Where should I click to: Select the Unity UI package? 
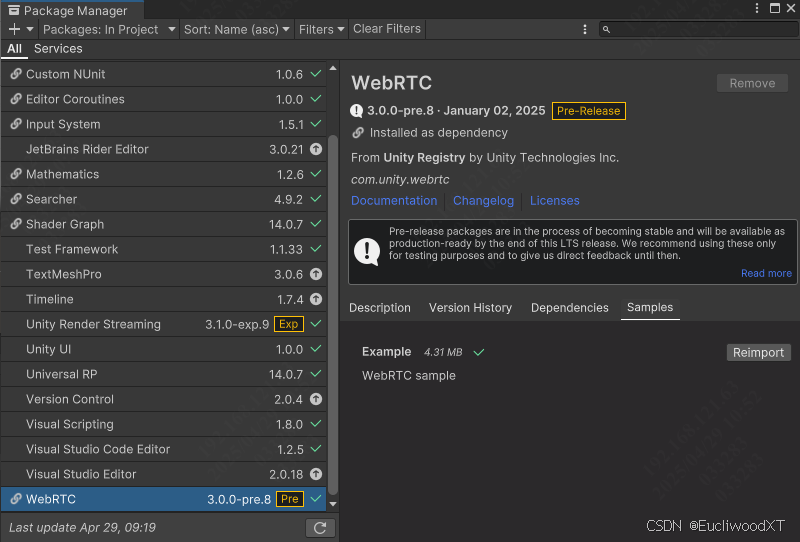(164, 349)
